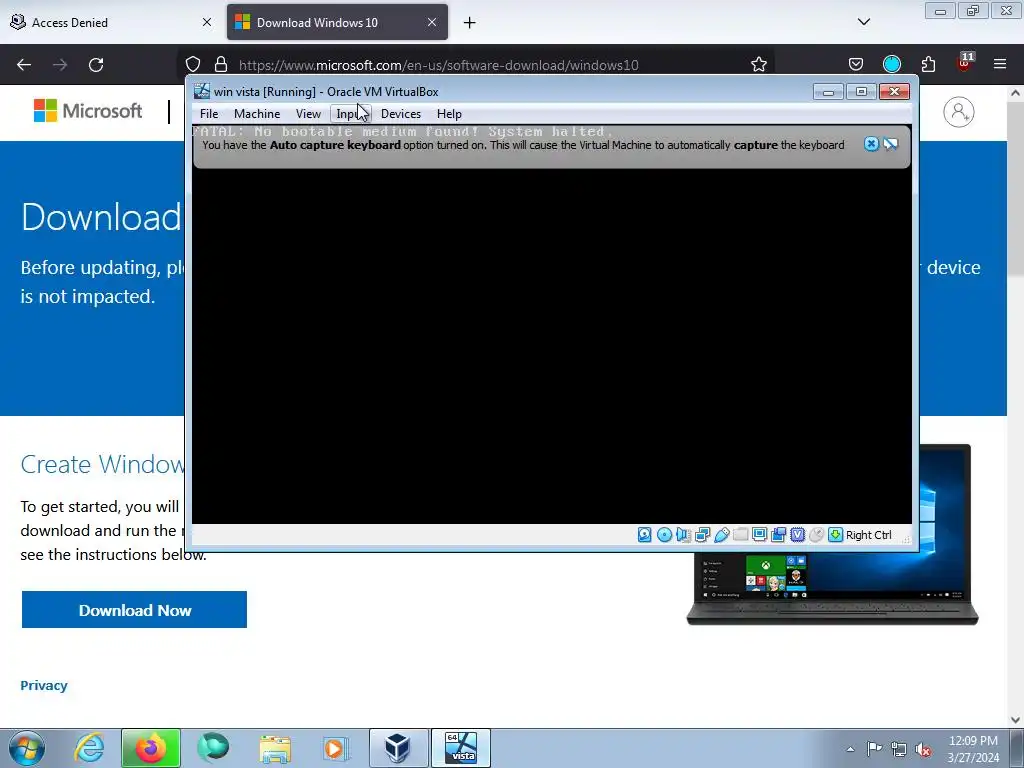Open the Devices menu in VirtualBox
The height and width of the screenshot is (768, 1024).
[x=401, y=114]
